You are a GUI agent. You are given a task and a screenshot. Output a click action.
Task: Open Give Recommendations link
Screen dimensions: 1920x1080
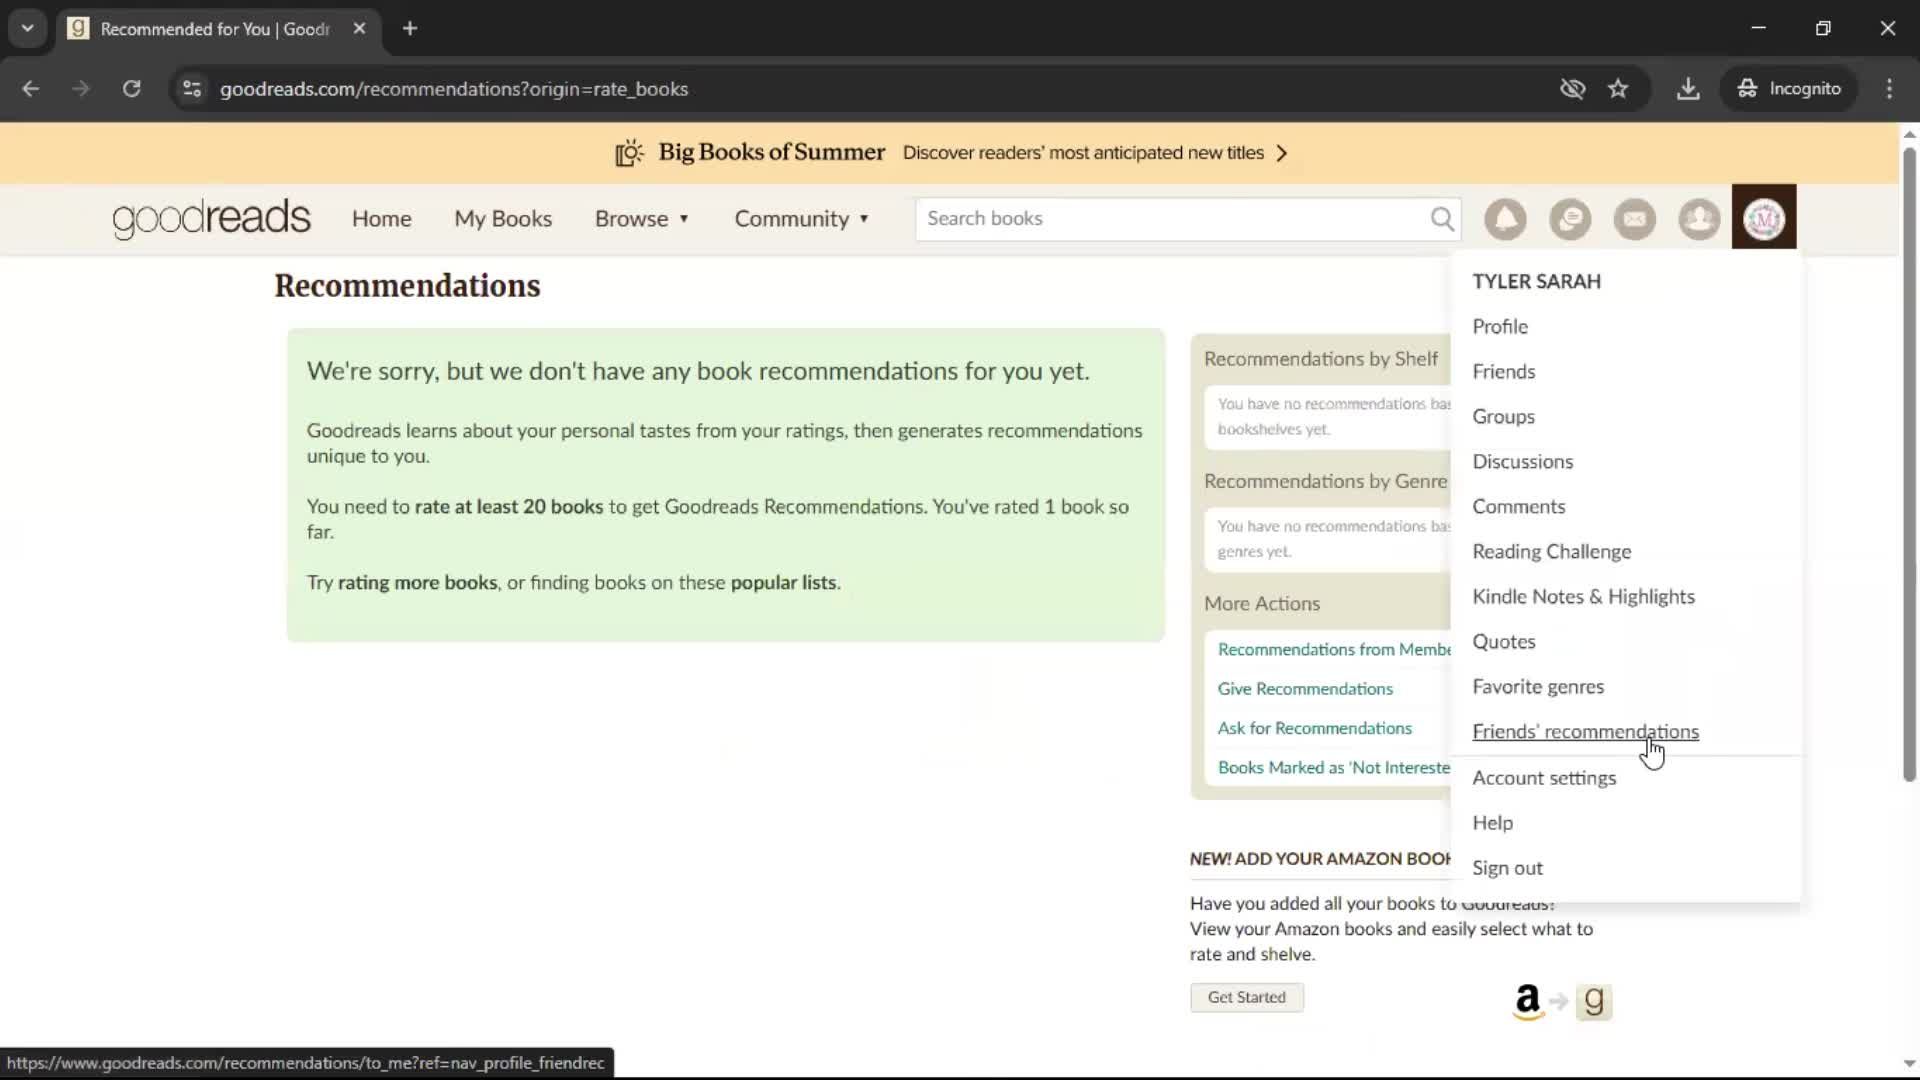1305,689
